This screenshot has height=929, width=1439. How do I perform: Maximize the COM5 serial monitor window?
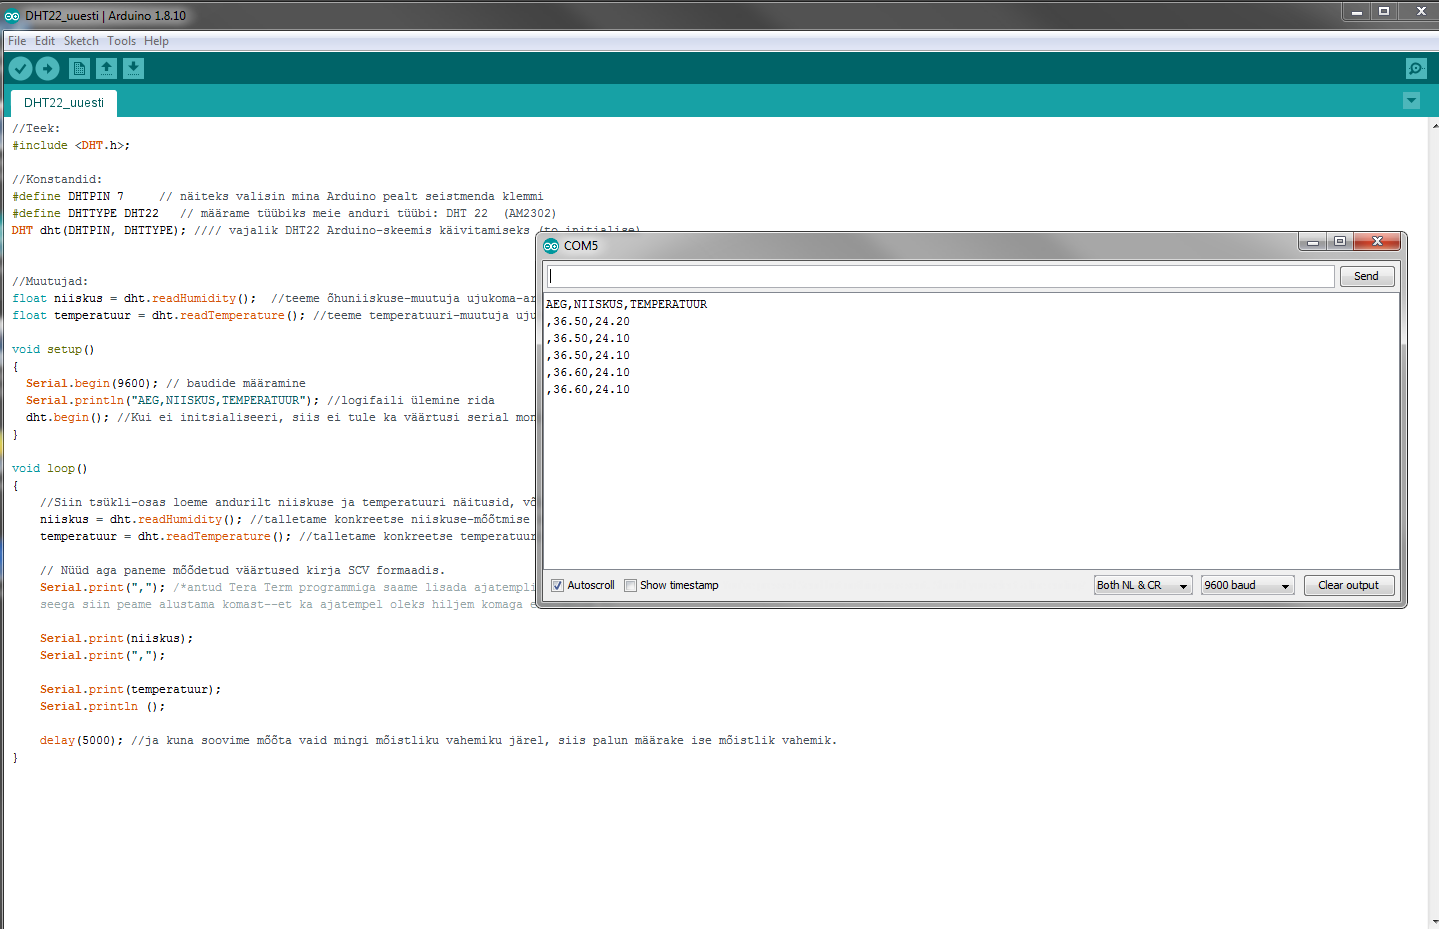click(1340, 242)
